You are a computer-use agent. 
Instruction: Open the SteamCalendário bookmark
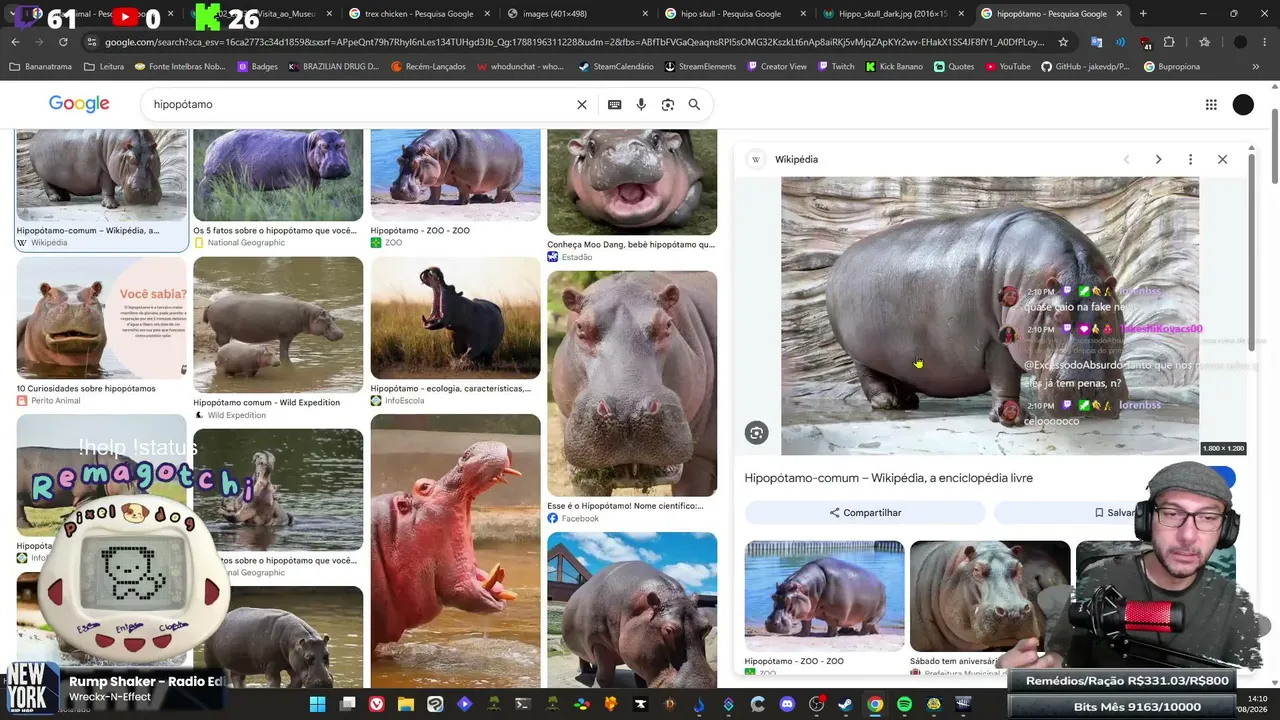pos(617,66)
